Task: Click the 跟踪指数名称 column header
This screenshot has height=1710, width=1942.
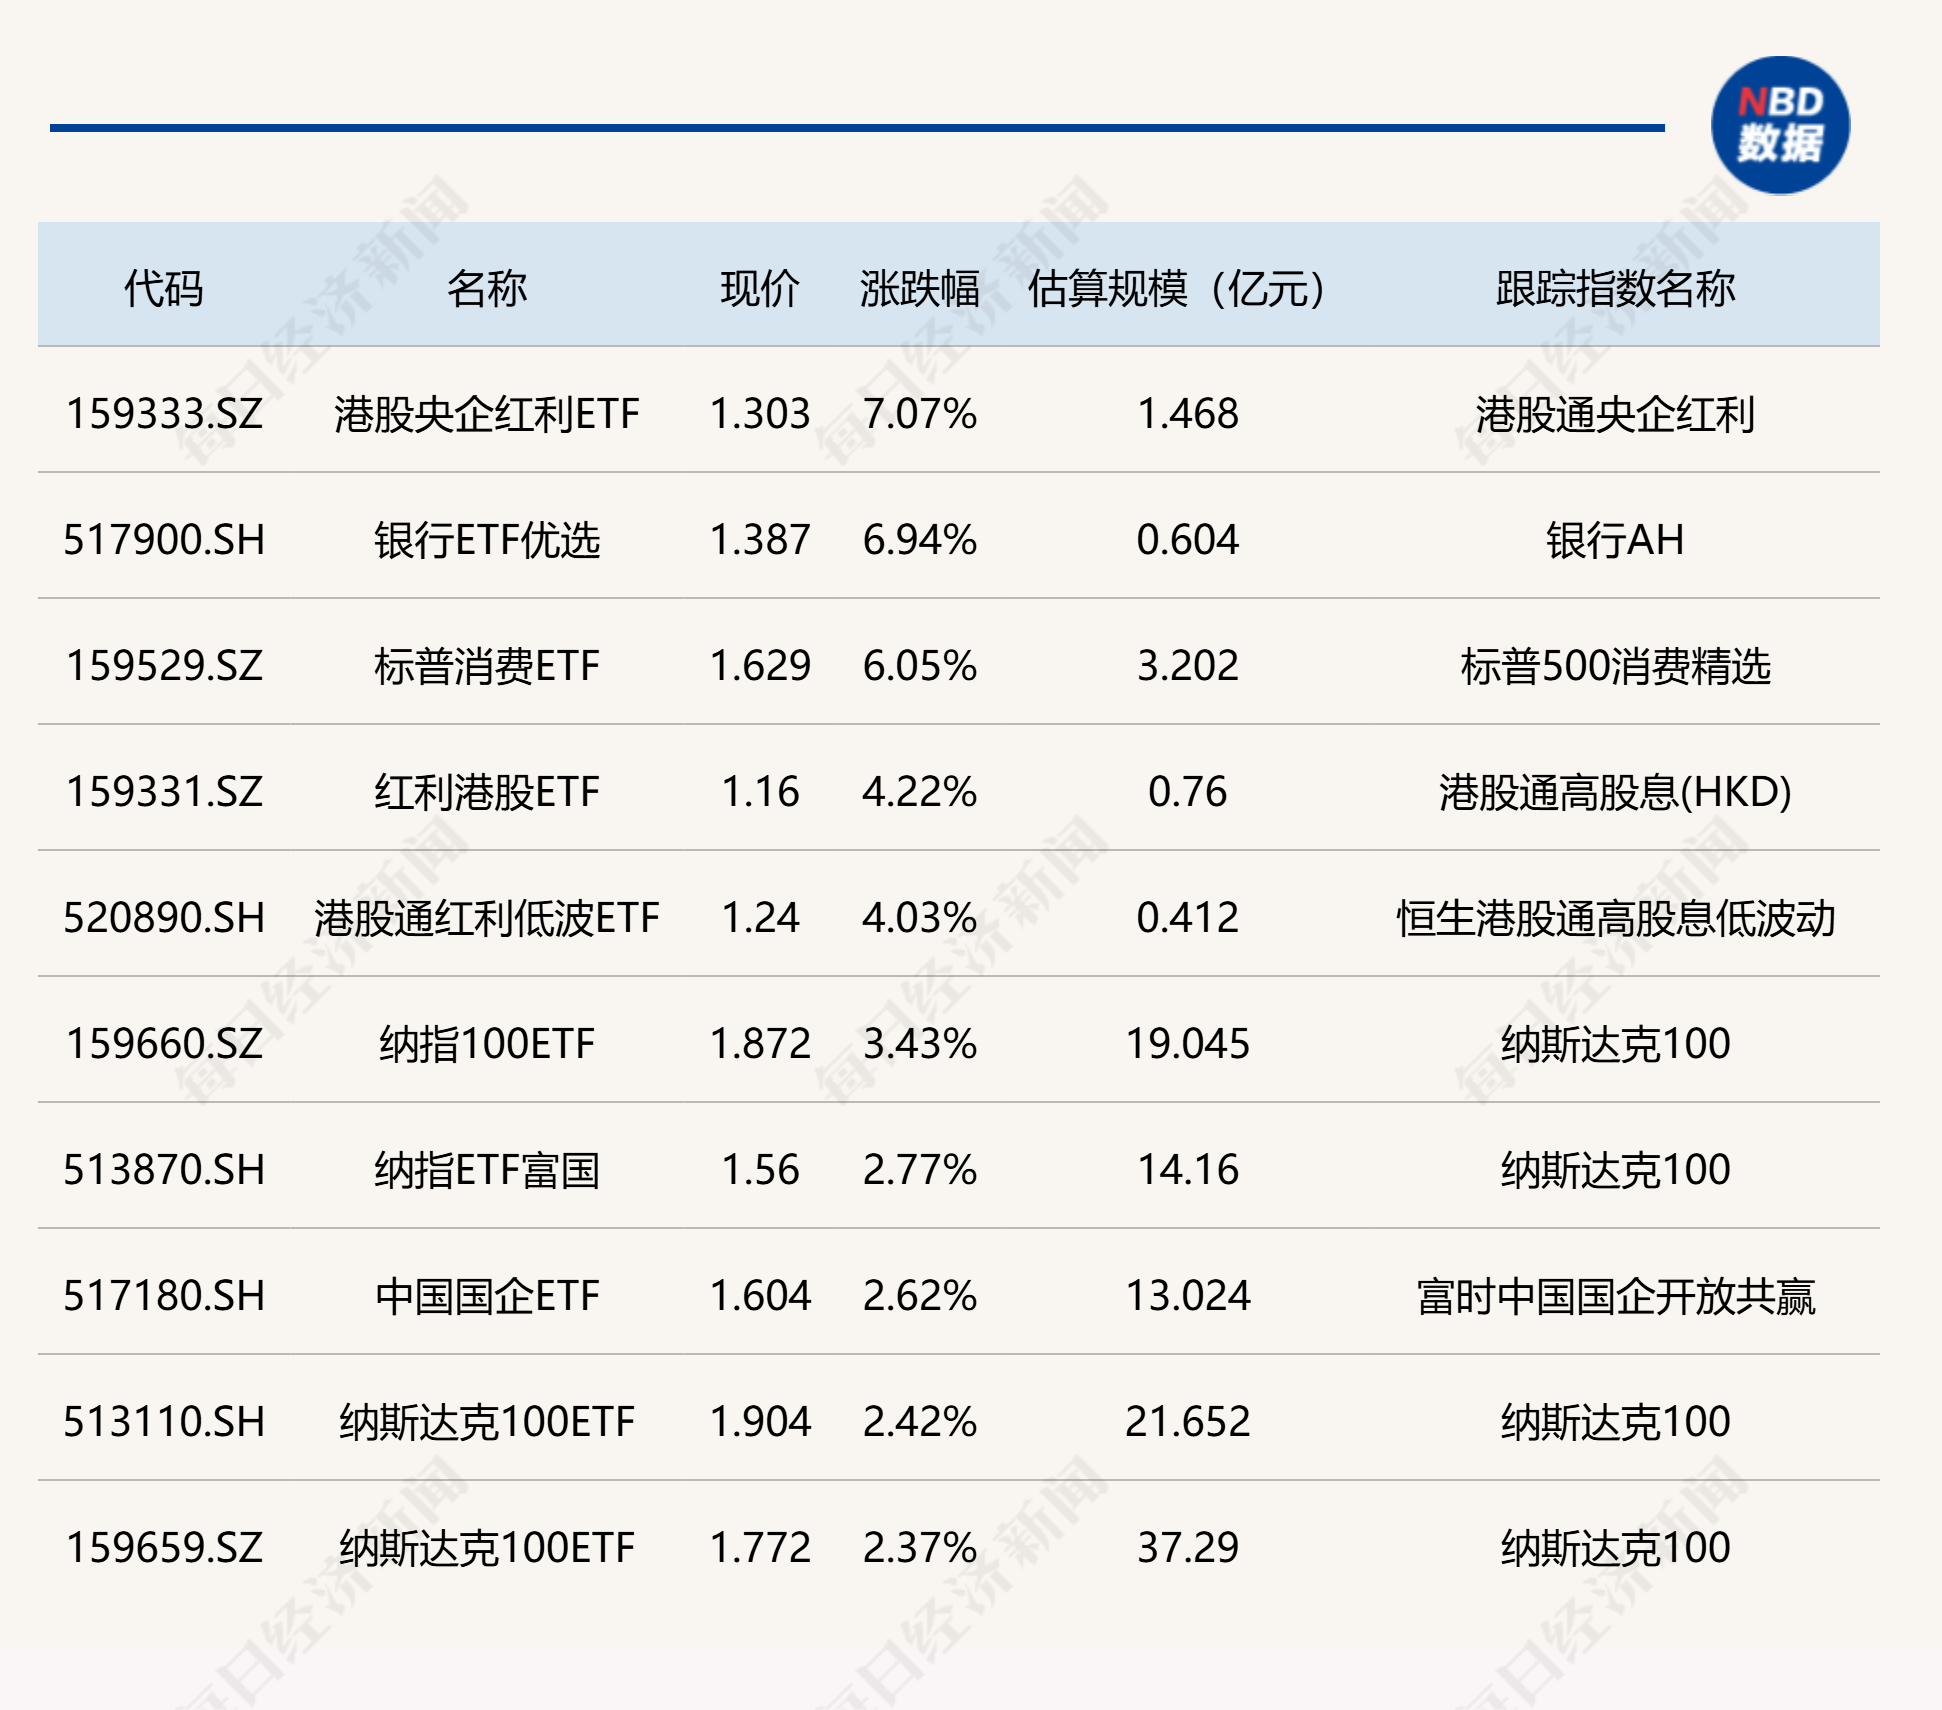Action: click(1614, 289)
